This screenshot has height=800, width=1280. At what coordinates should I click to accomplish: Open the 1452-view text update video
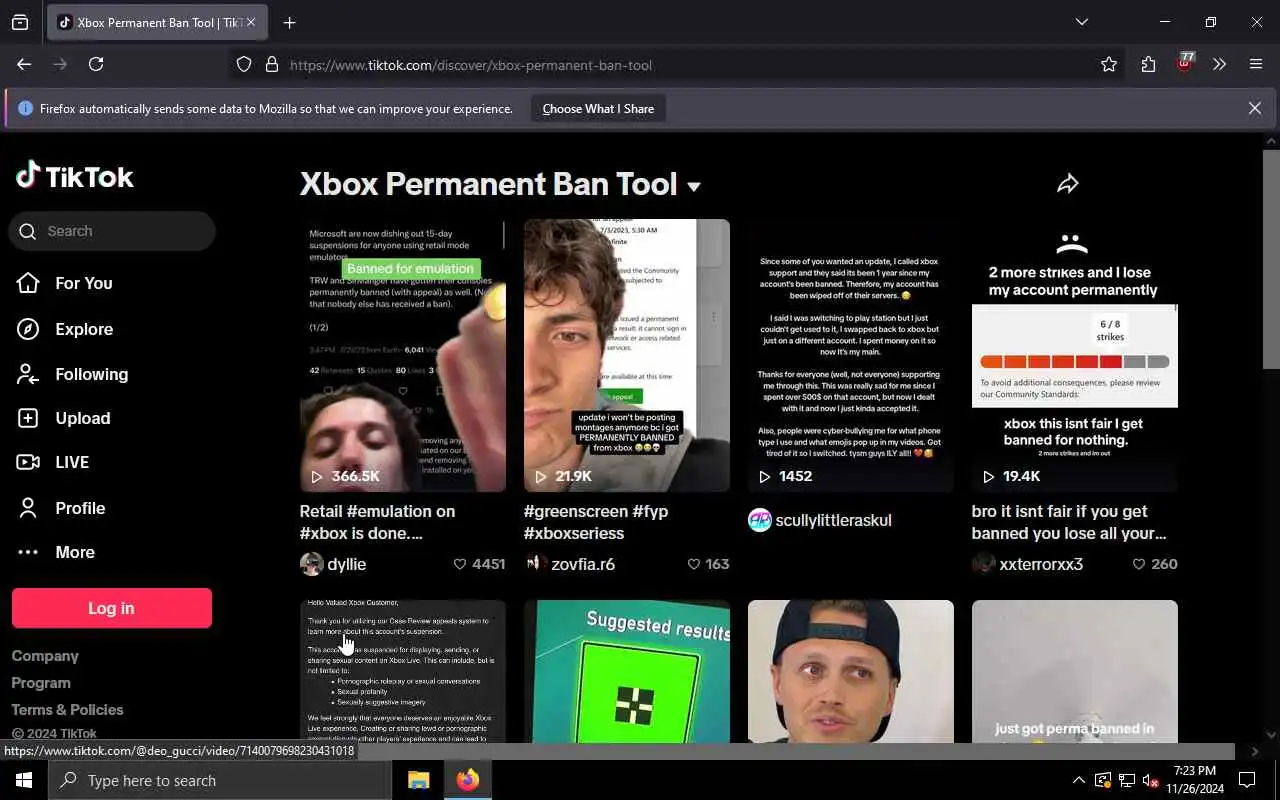point(851,355)
